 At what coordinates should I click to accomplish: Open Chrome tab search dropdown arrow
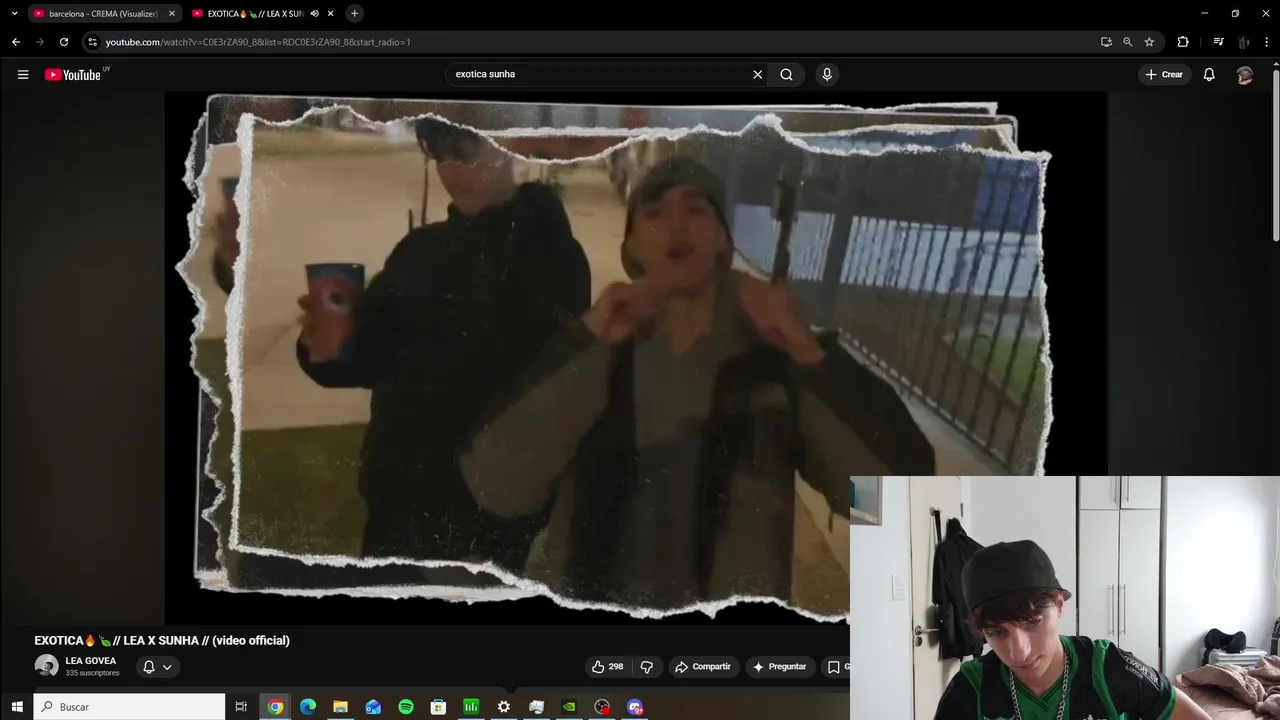[x=14, y=14]
